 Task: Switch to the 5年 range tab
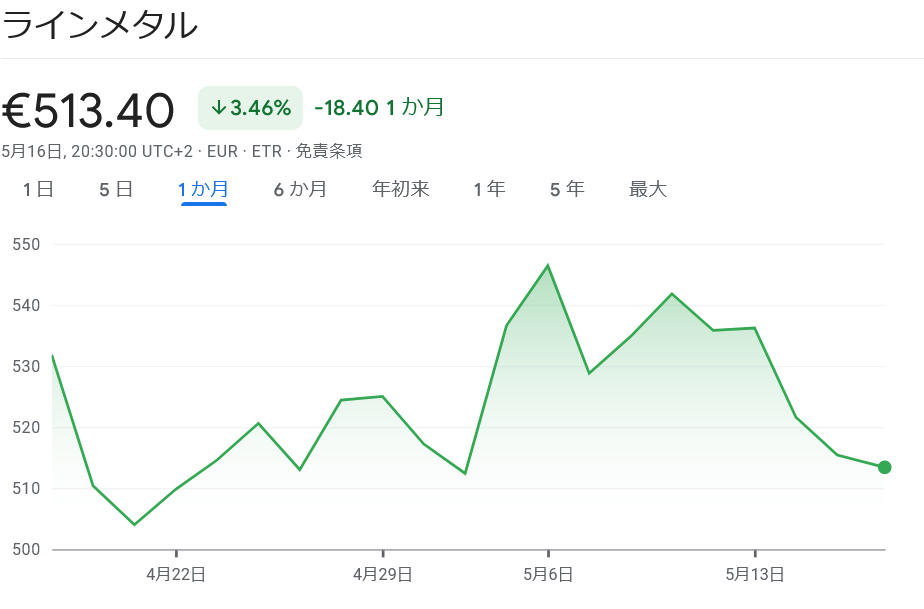[565, 188]
